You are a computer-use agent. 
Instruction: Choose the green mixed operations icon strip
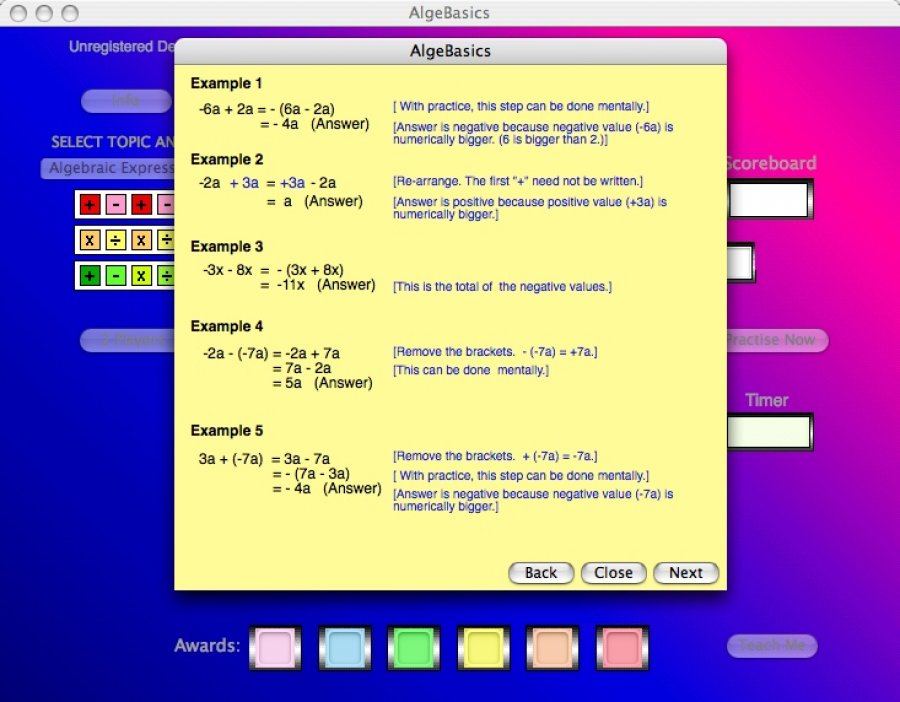tap(127, 275)
